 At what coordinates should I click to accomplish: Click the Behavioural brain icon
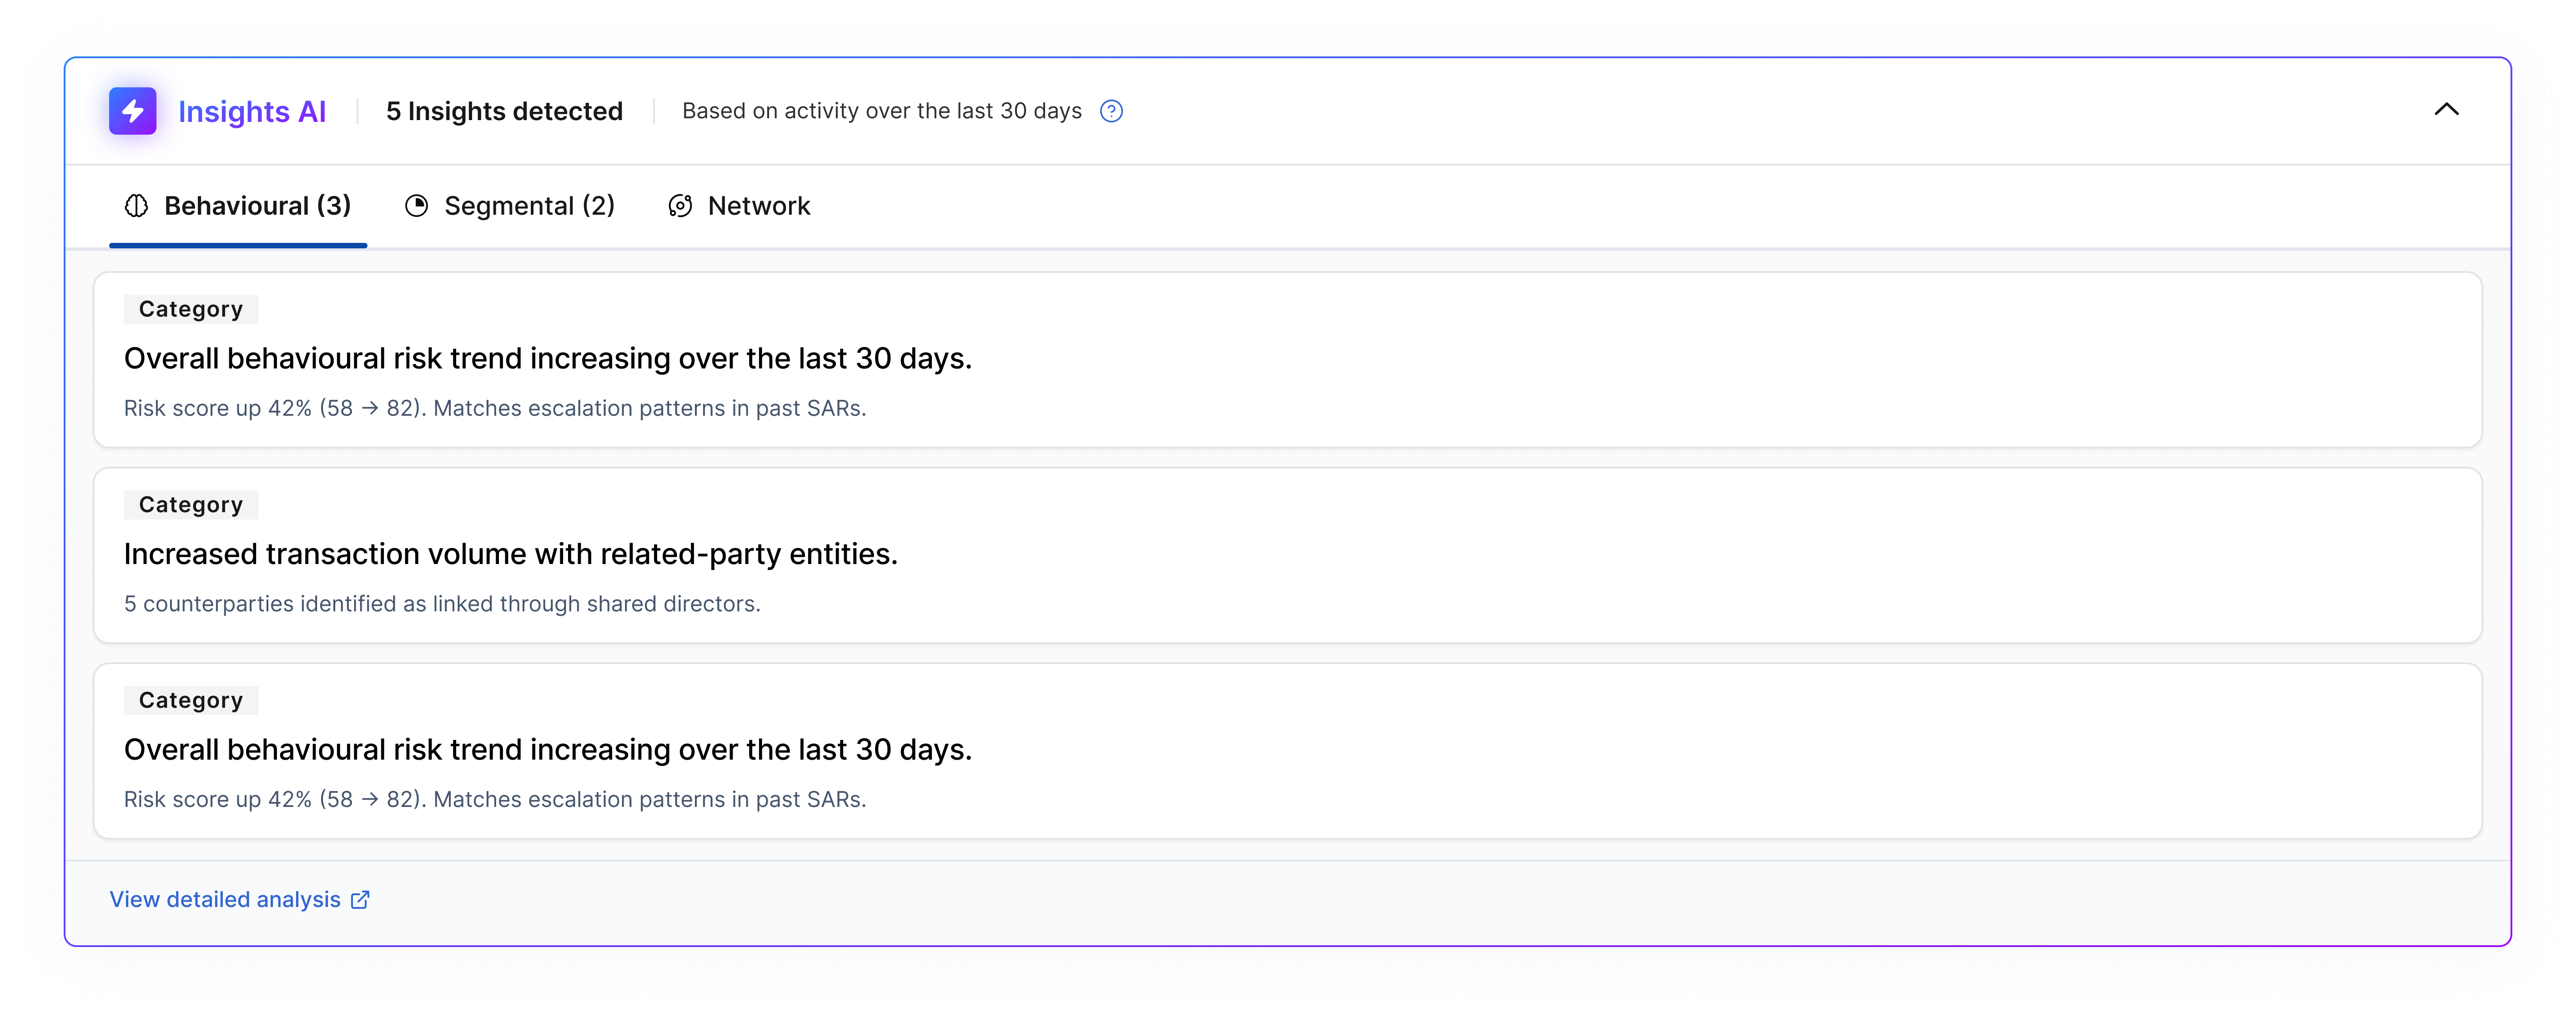136,206
